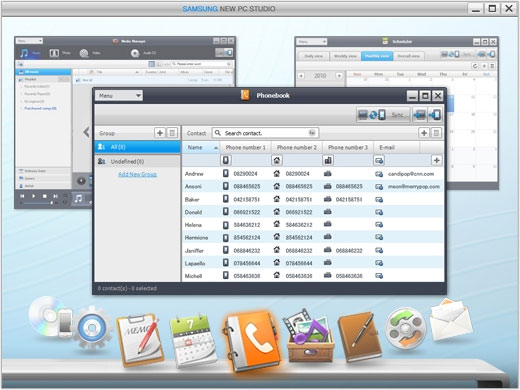Click the Video icon in Media Manager
This screenshot has width=520, height=390.
[84, 53]
